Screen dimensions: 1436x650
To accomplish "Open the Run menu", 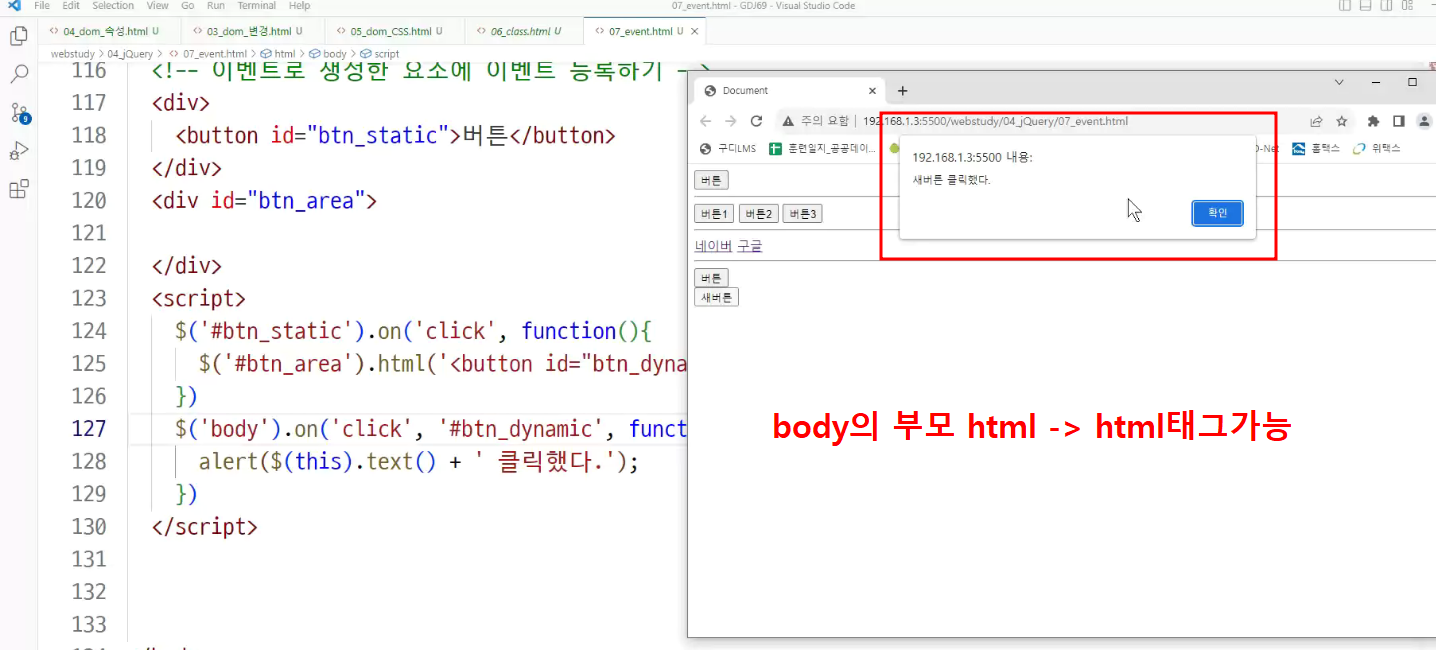I will (x=215, y=6).
